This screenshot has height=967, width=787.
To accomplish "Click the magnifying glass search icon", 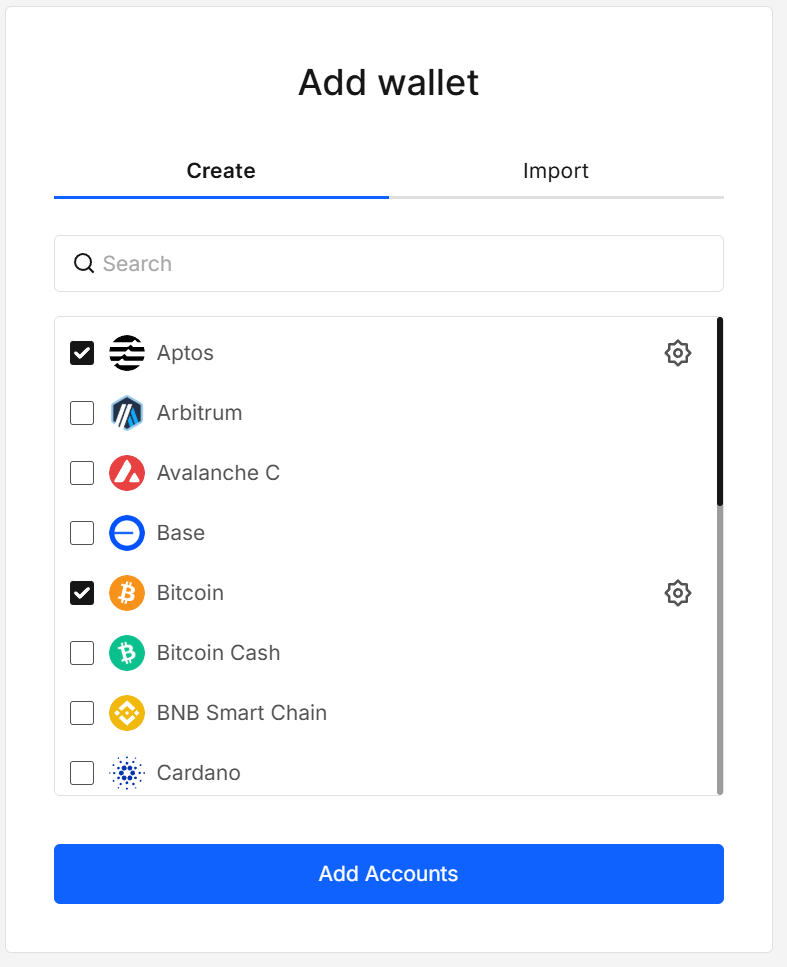I will (x=83, y=263).
